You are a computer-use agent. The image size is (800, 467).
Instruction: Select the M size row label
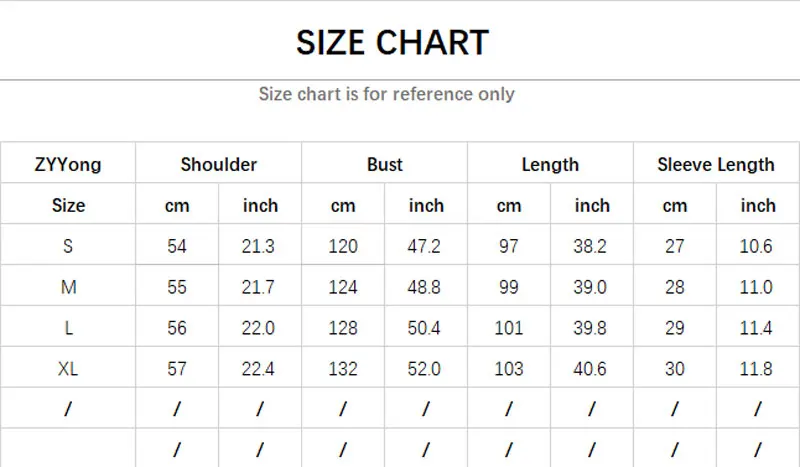tap(68, 287)
